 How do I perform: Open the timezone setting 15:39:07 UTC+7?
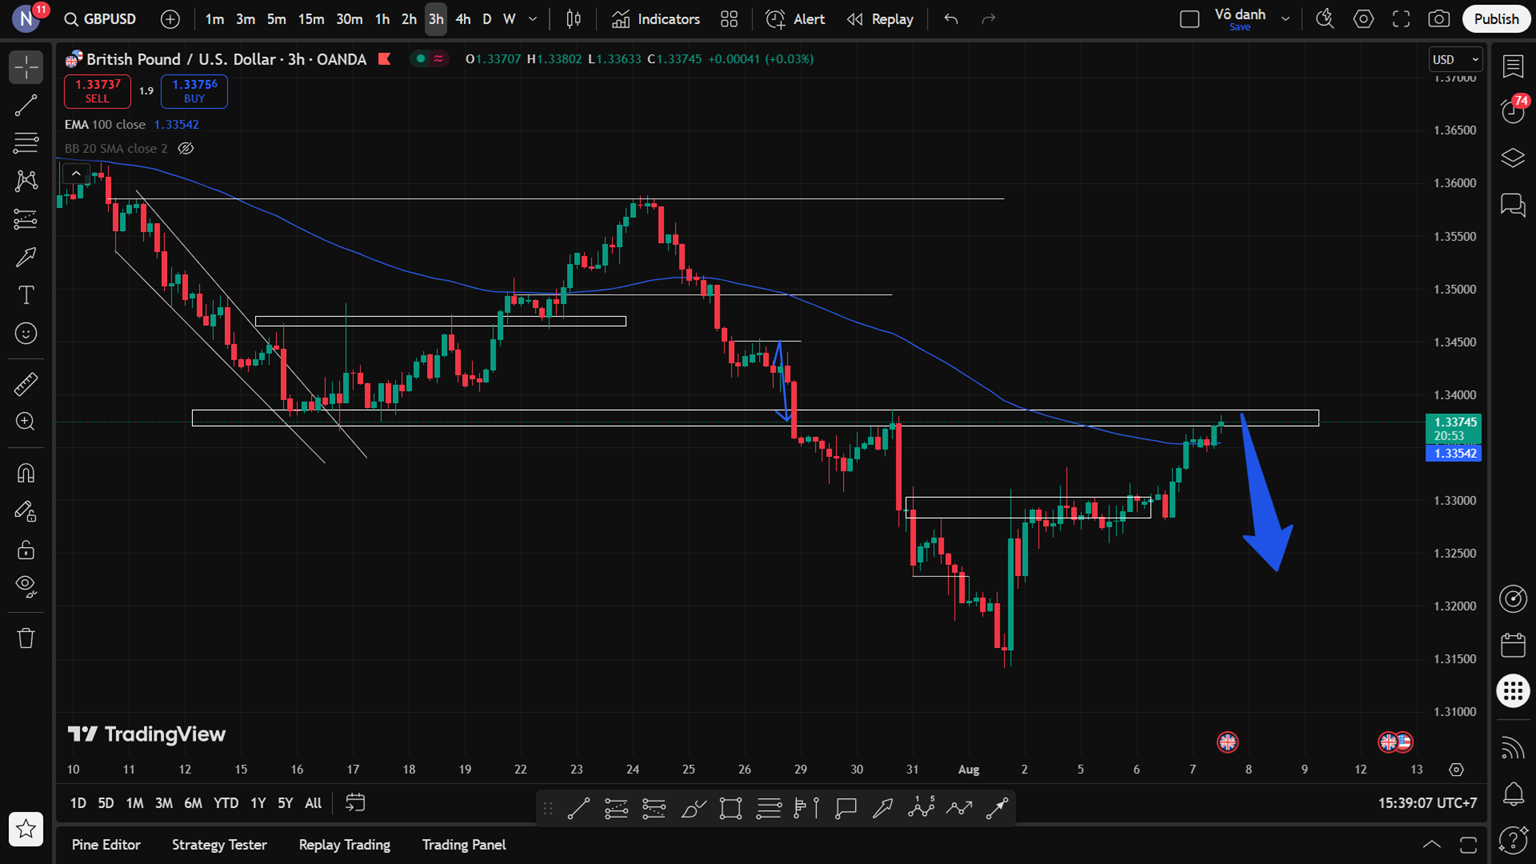point(1427,803)
